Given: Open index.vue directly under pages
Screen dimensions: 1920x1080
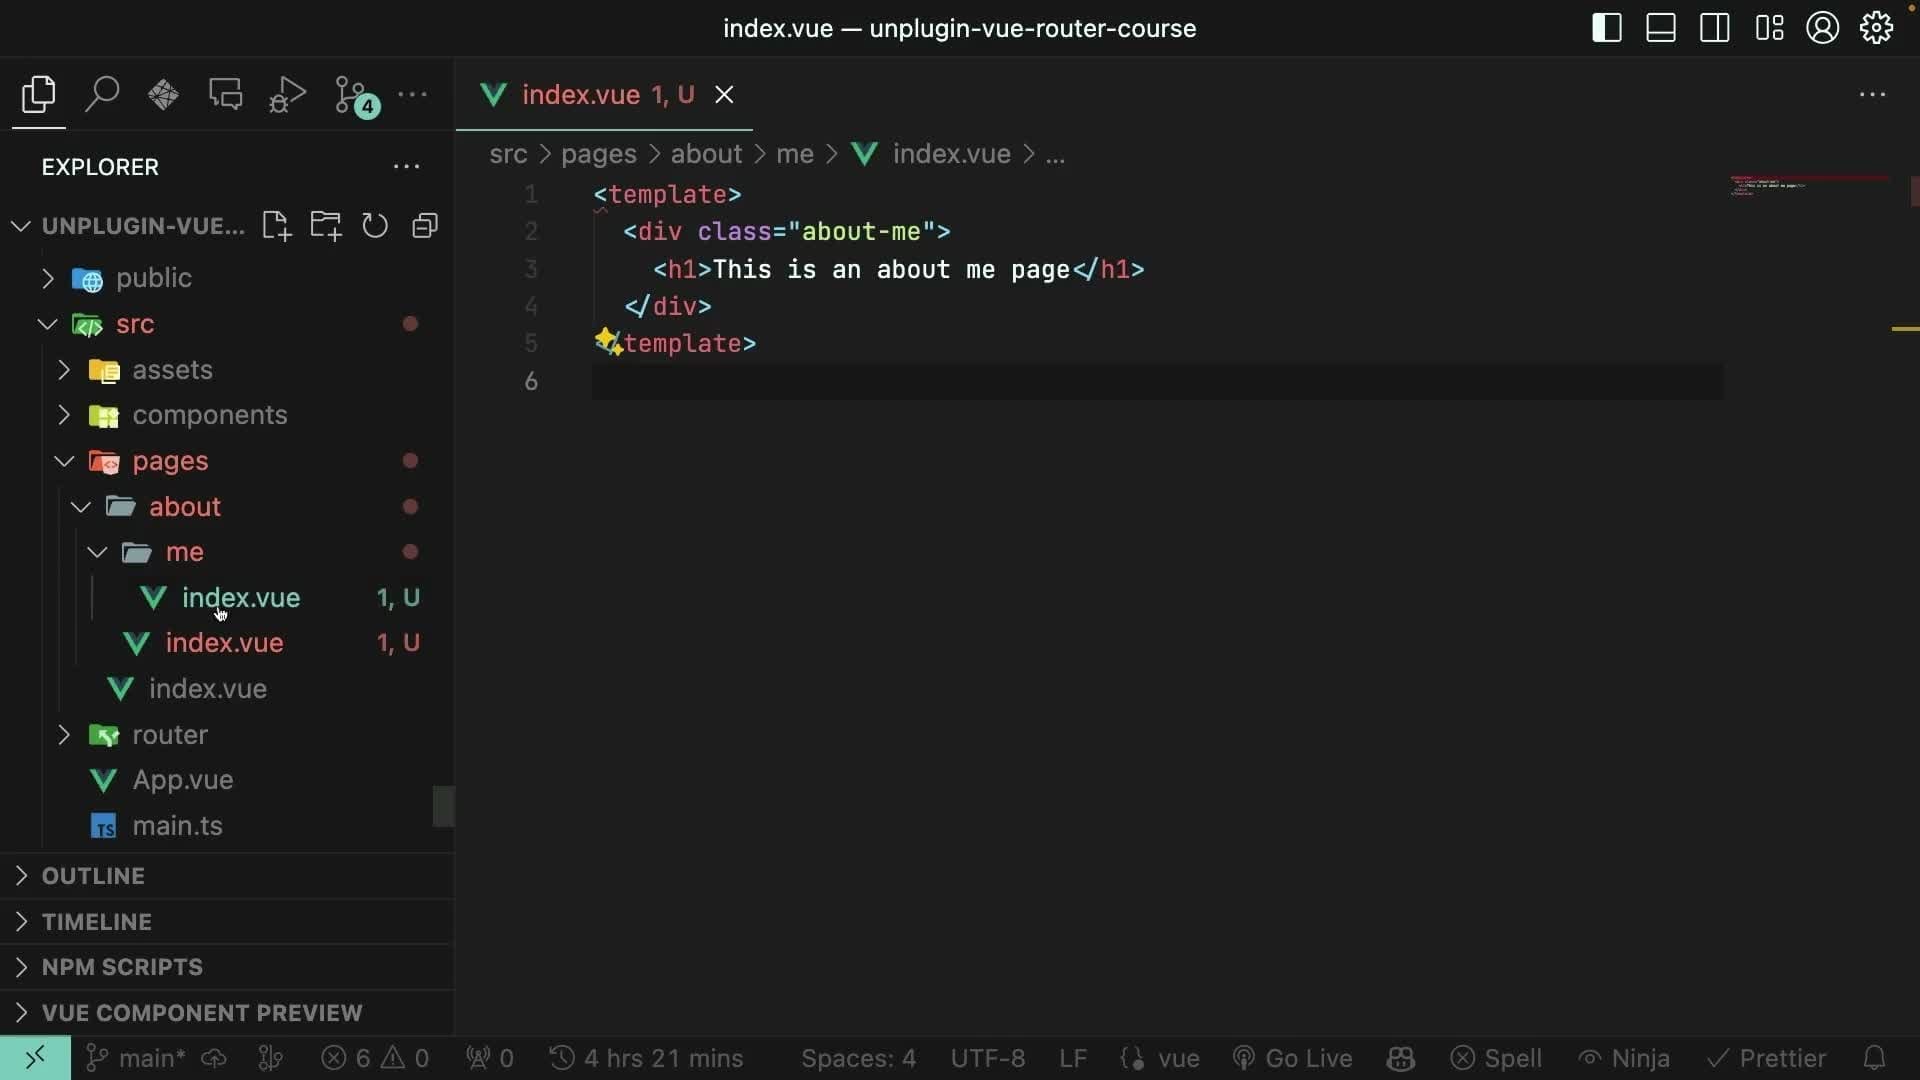Looking at the screenshot, I should pos(207,689).
